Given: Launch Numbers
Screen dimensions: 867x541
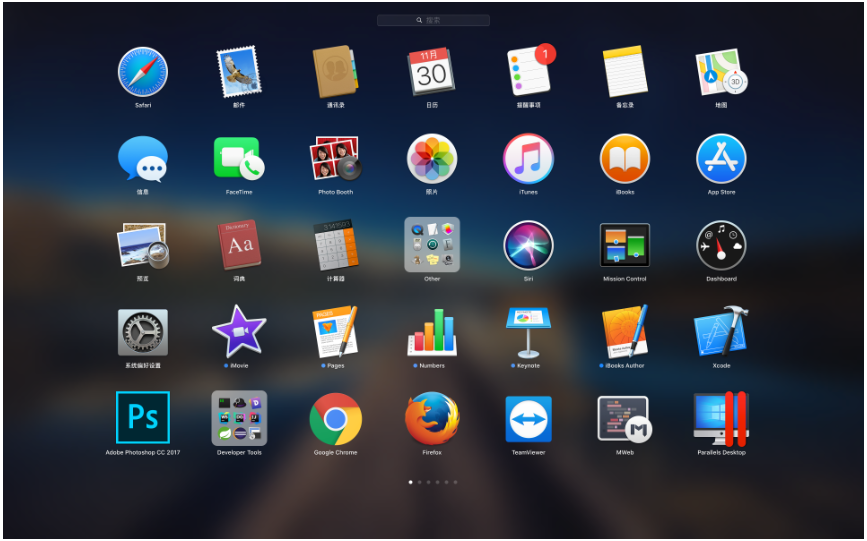Looking at the screenshot, I should 432,332.
